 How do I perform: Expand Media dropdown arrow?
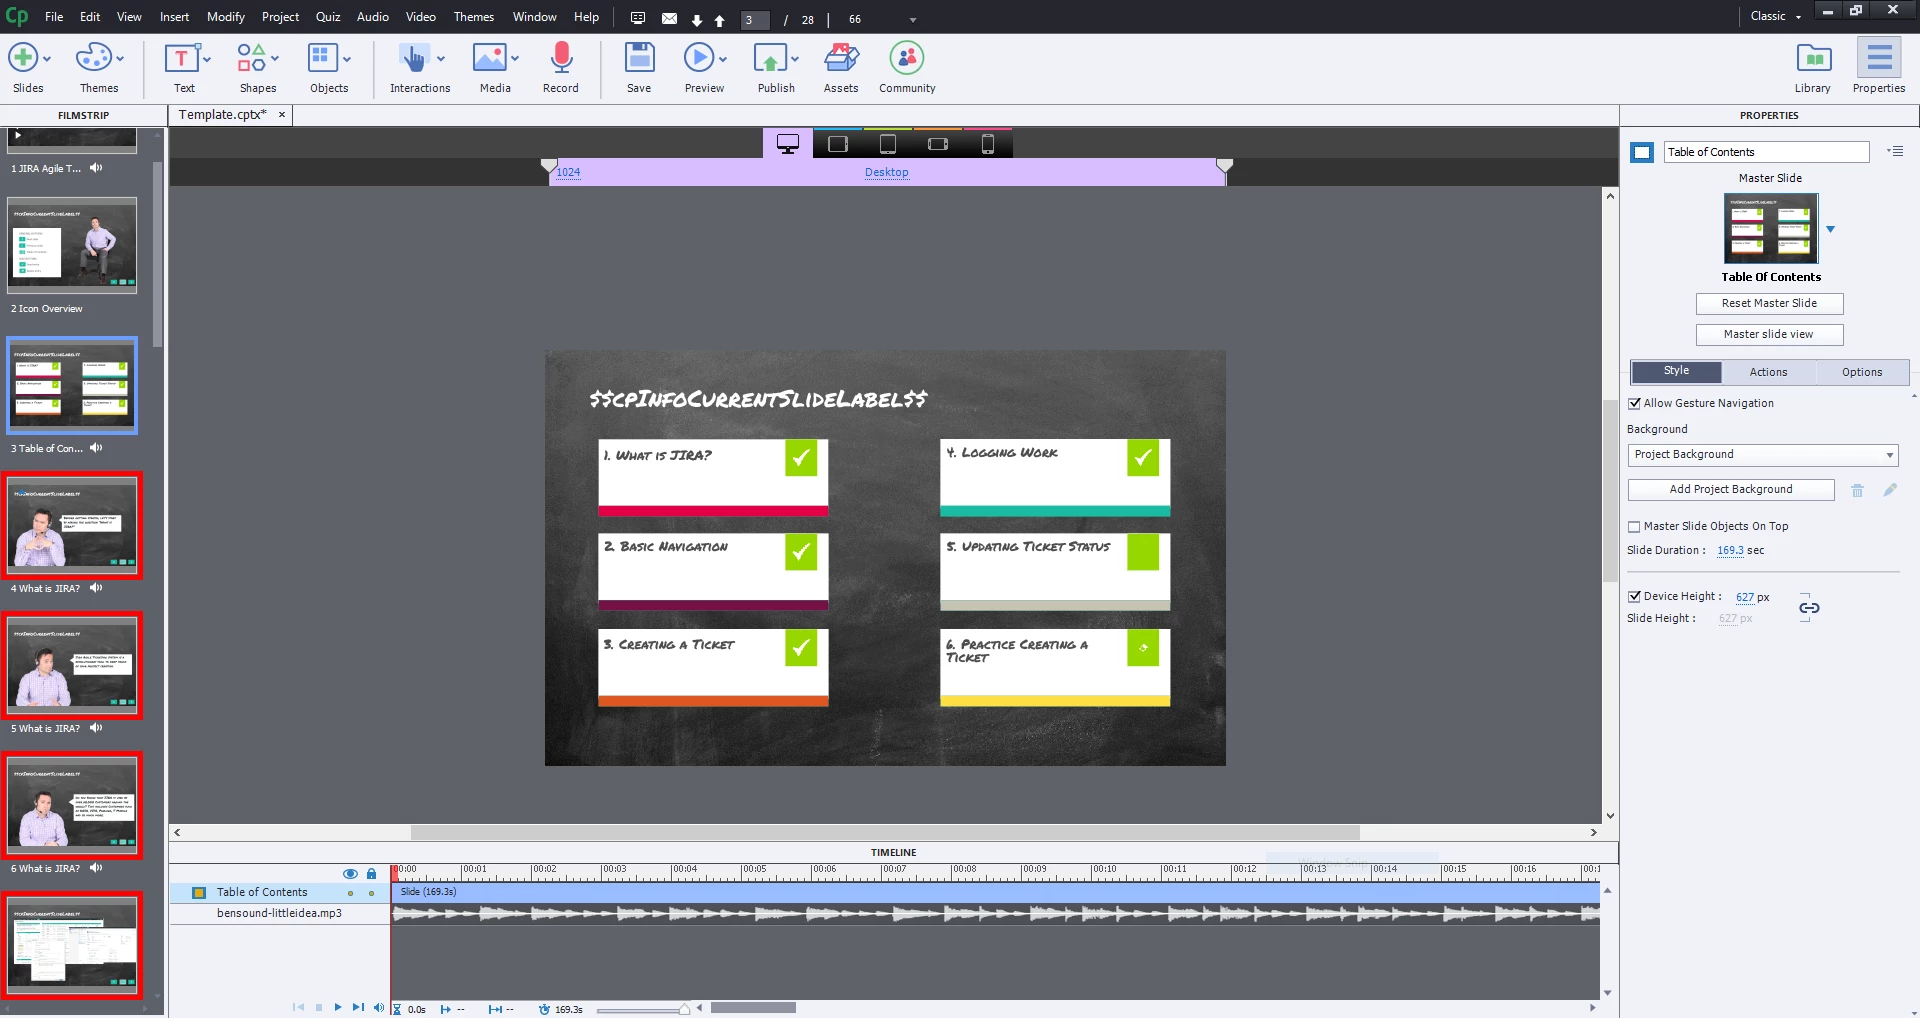[x=515, y=59]
